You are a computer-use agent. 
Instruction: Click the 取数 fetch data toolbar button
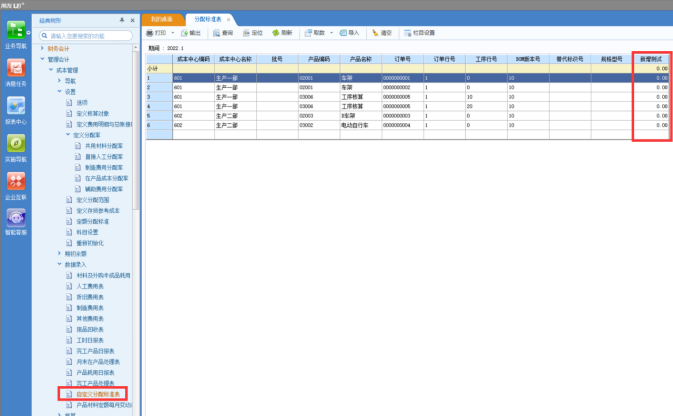tap(315, 33)
